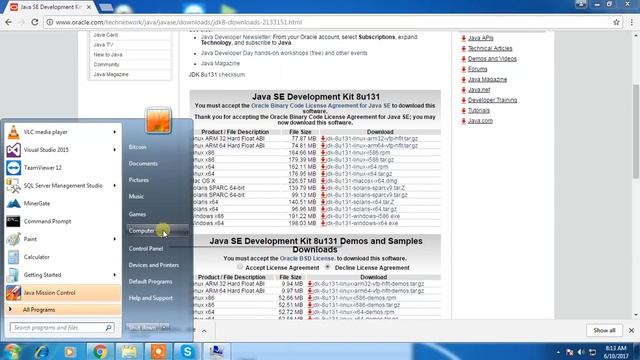Expand All Programs list
Viewport: 640px width, 360px height.
click(63, 310)
